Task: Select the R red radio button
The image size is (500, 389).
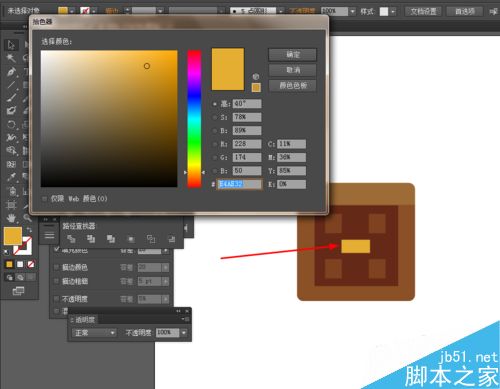Action: point(215,144)
